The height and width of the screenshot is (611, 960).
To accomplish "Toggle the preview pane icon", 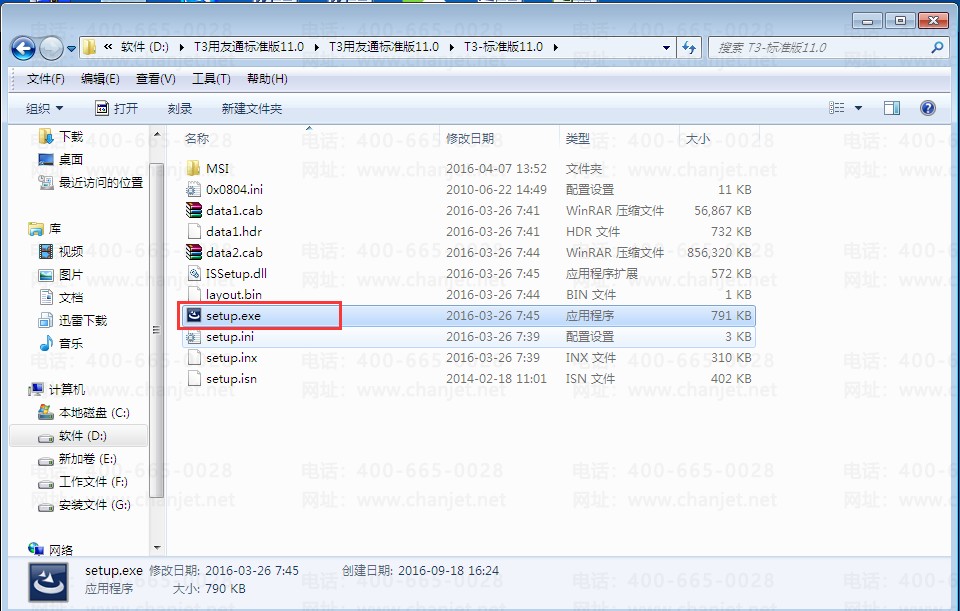I will click(x=892, y=108).
